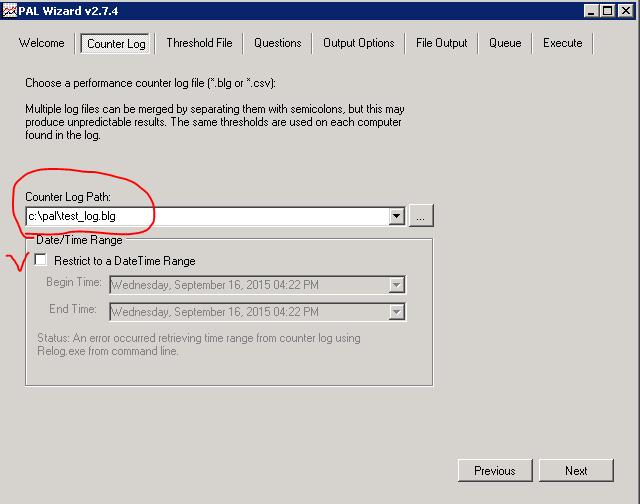Open the Begin Time date dropdown
Screen dimensions: 640x504
396,285
